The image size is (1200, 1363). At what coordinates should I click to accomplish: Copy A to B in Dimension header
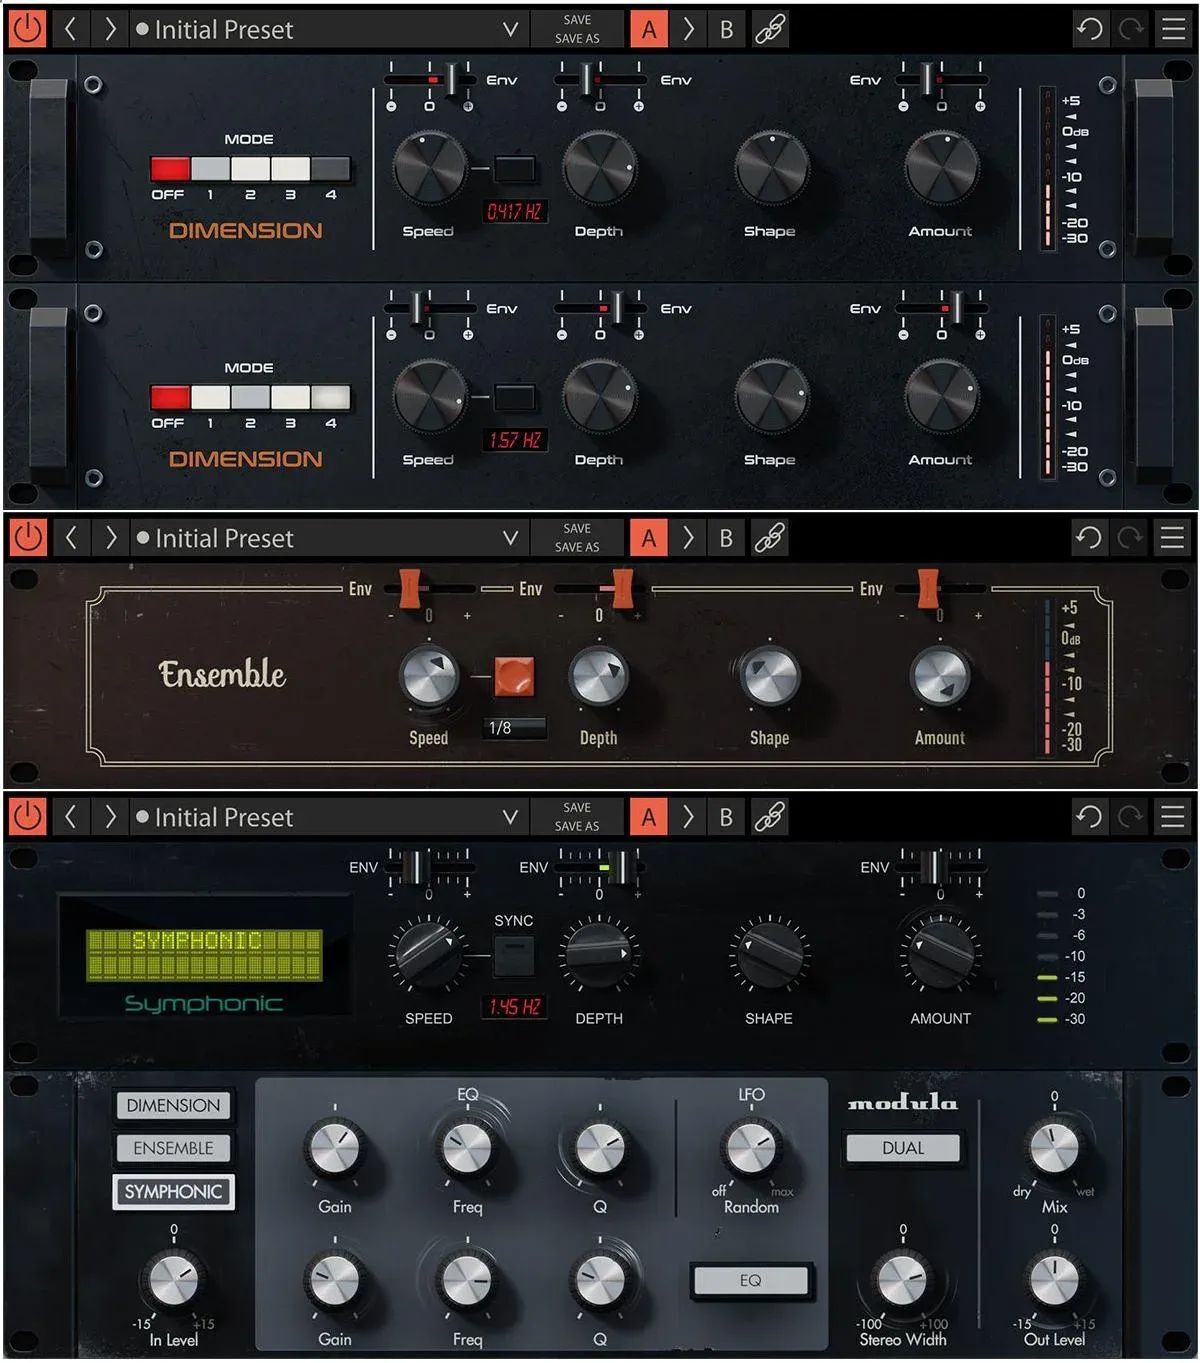click(x=688, y=29)
